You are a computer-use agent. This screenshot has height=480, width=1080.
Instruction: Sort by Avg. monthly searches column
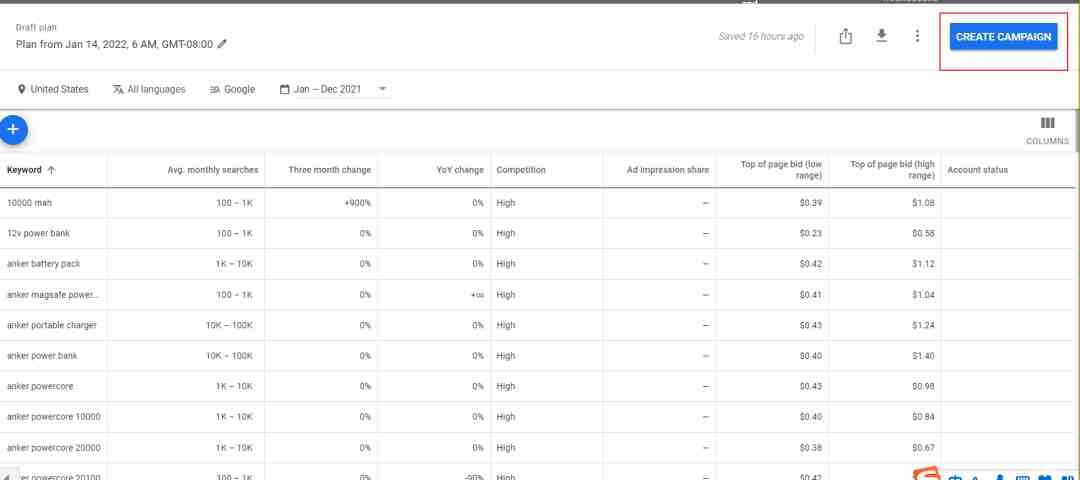[213, 170]
